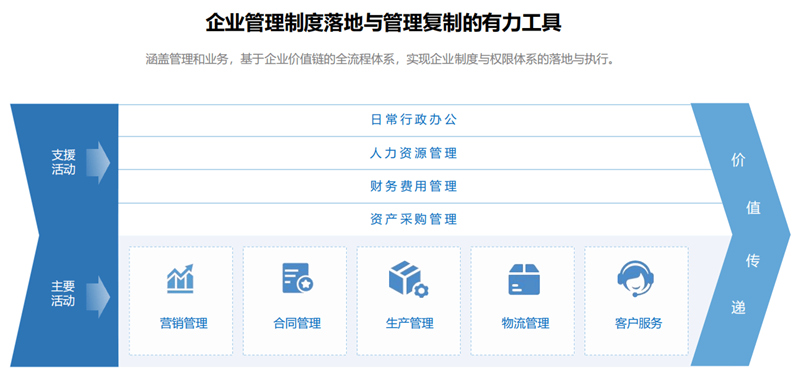Click the 物流管理 package icon

coord(524,279)
